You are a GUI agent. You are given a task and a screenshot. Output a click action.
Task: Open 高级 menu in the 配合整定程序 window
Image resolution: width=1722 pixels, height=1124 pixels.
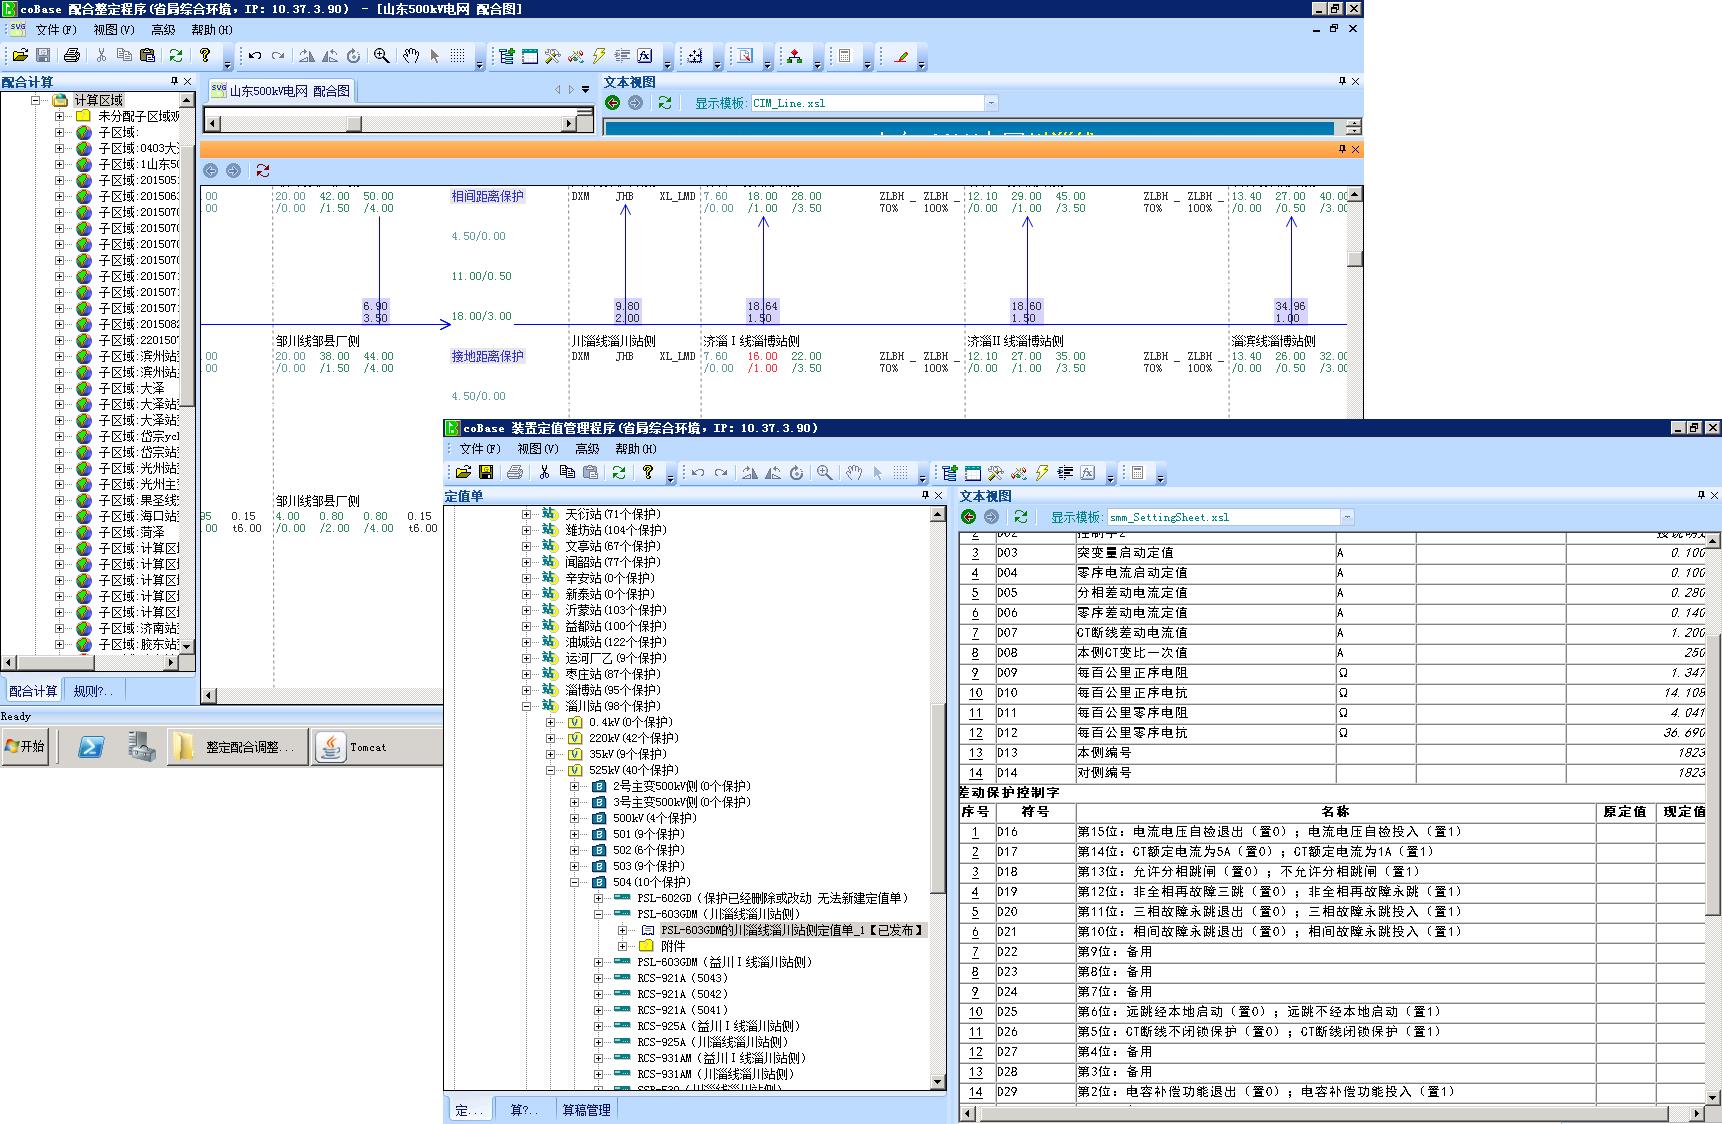point(162,30)
